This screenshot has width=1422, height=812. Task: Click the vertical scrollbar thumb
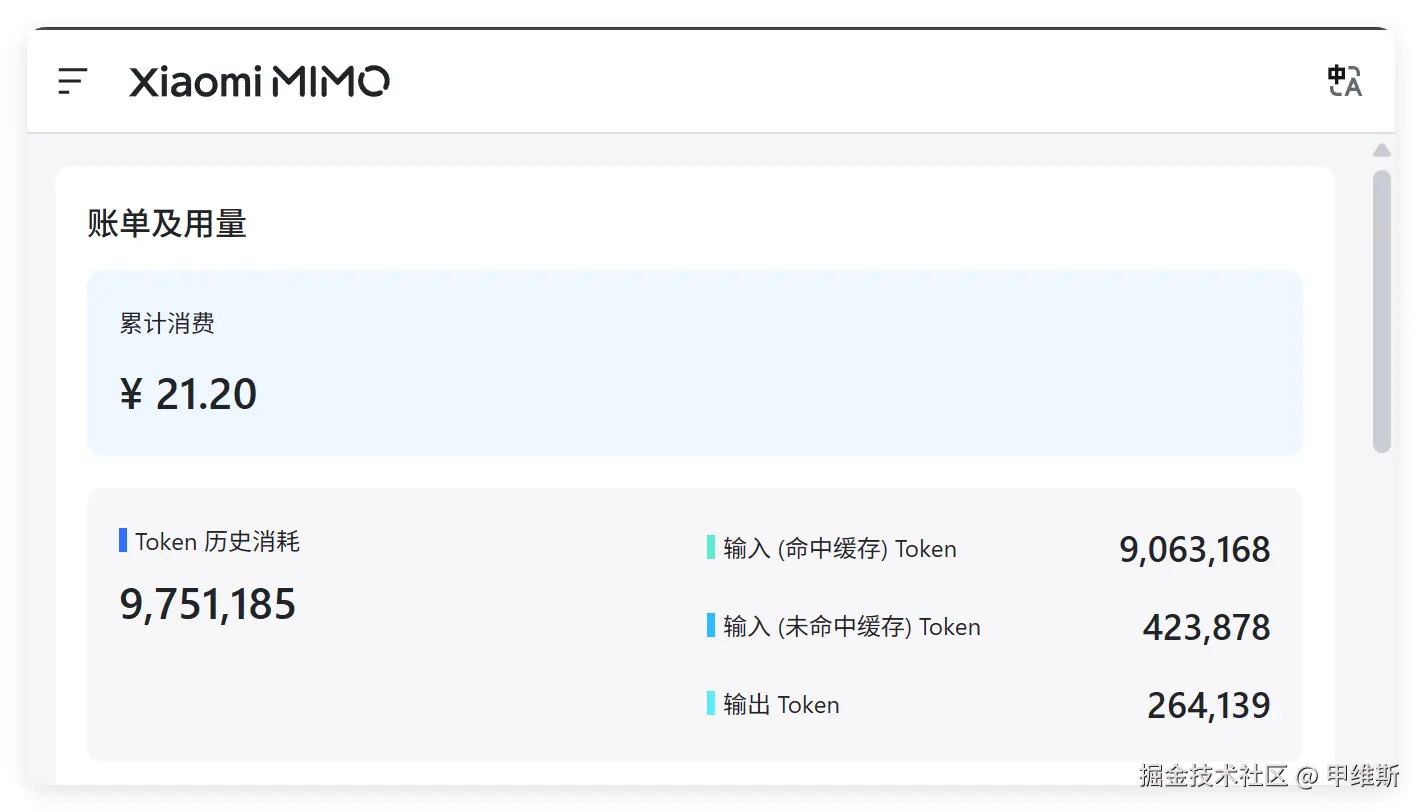1382,310
